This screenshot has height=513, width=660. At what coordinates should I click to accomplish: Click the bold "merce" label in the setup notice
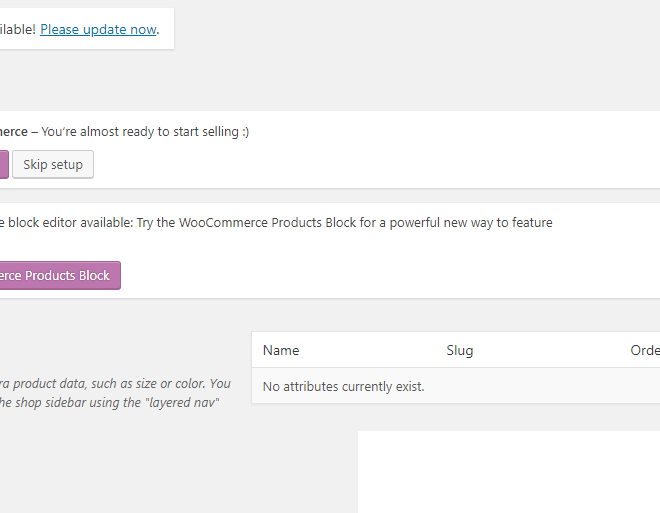14,132
